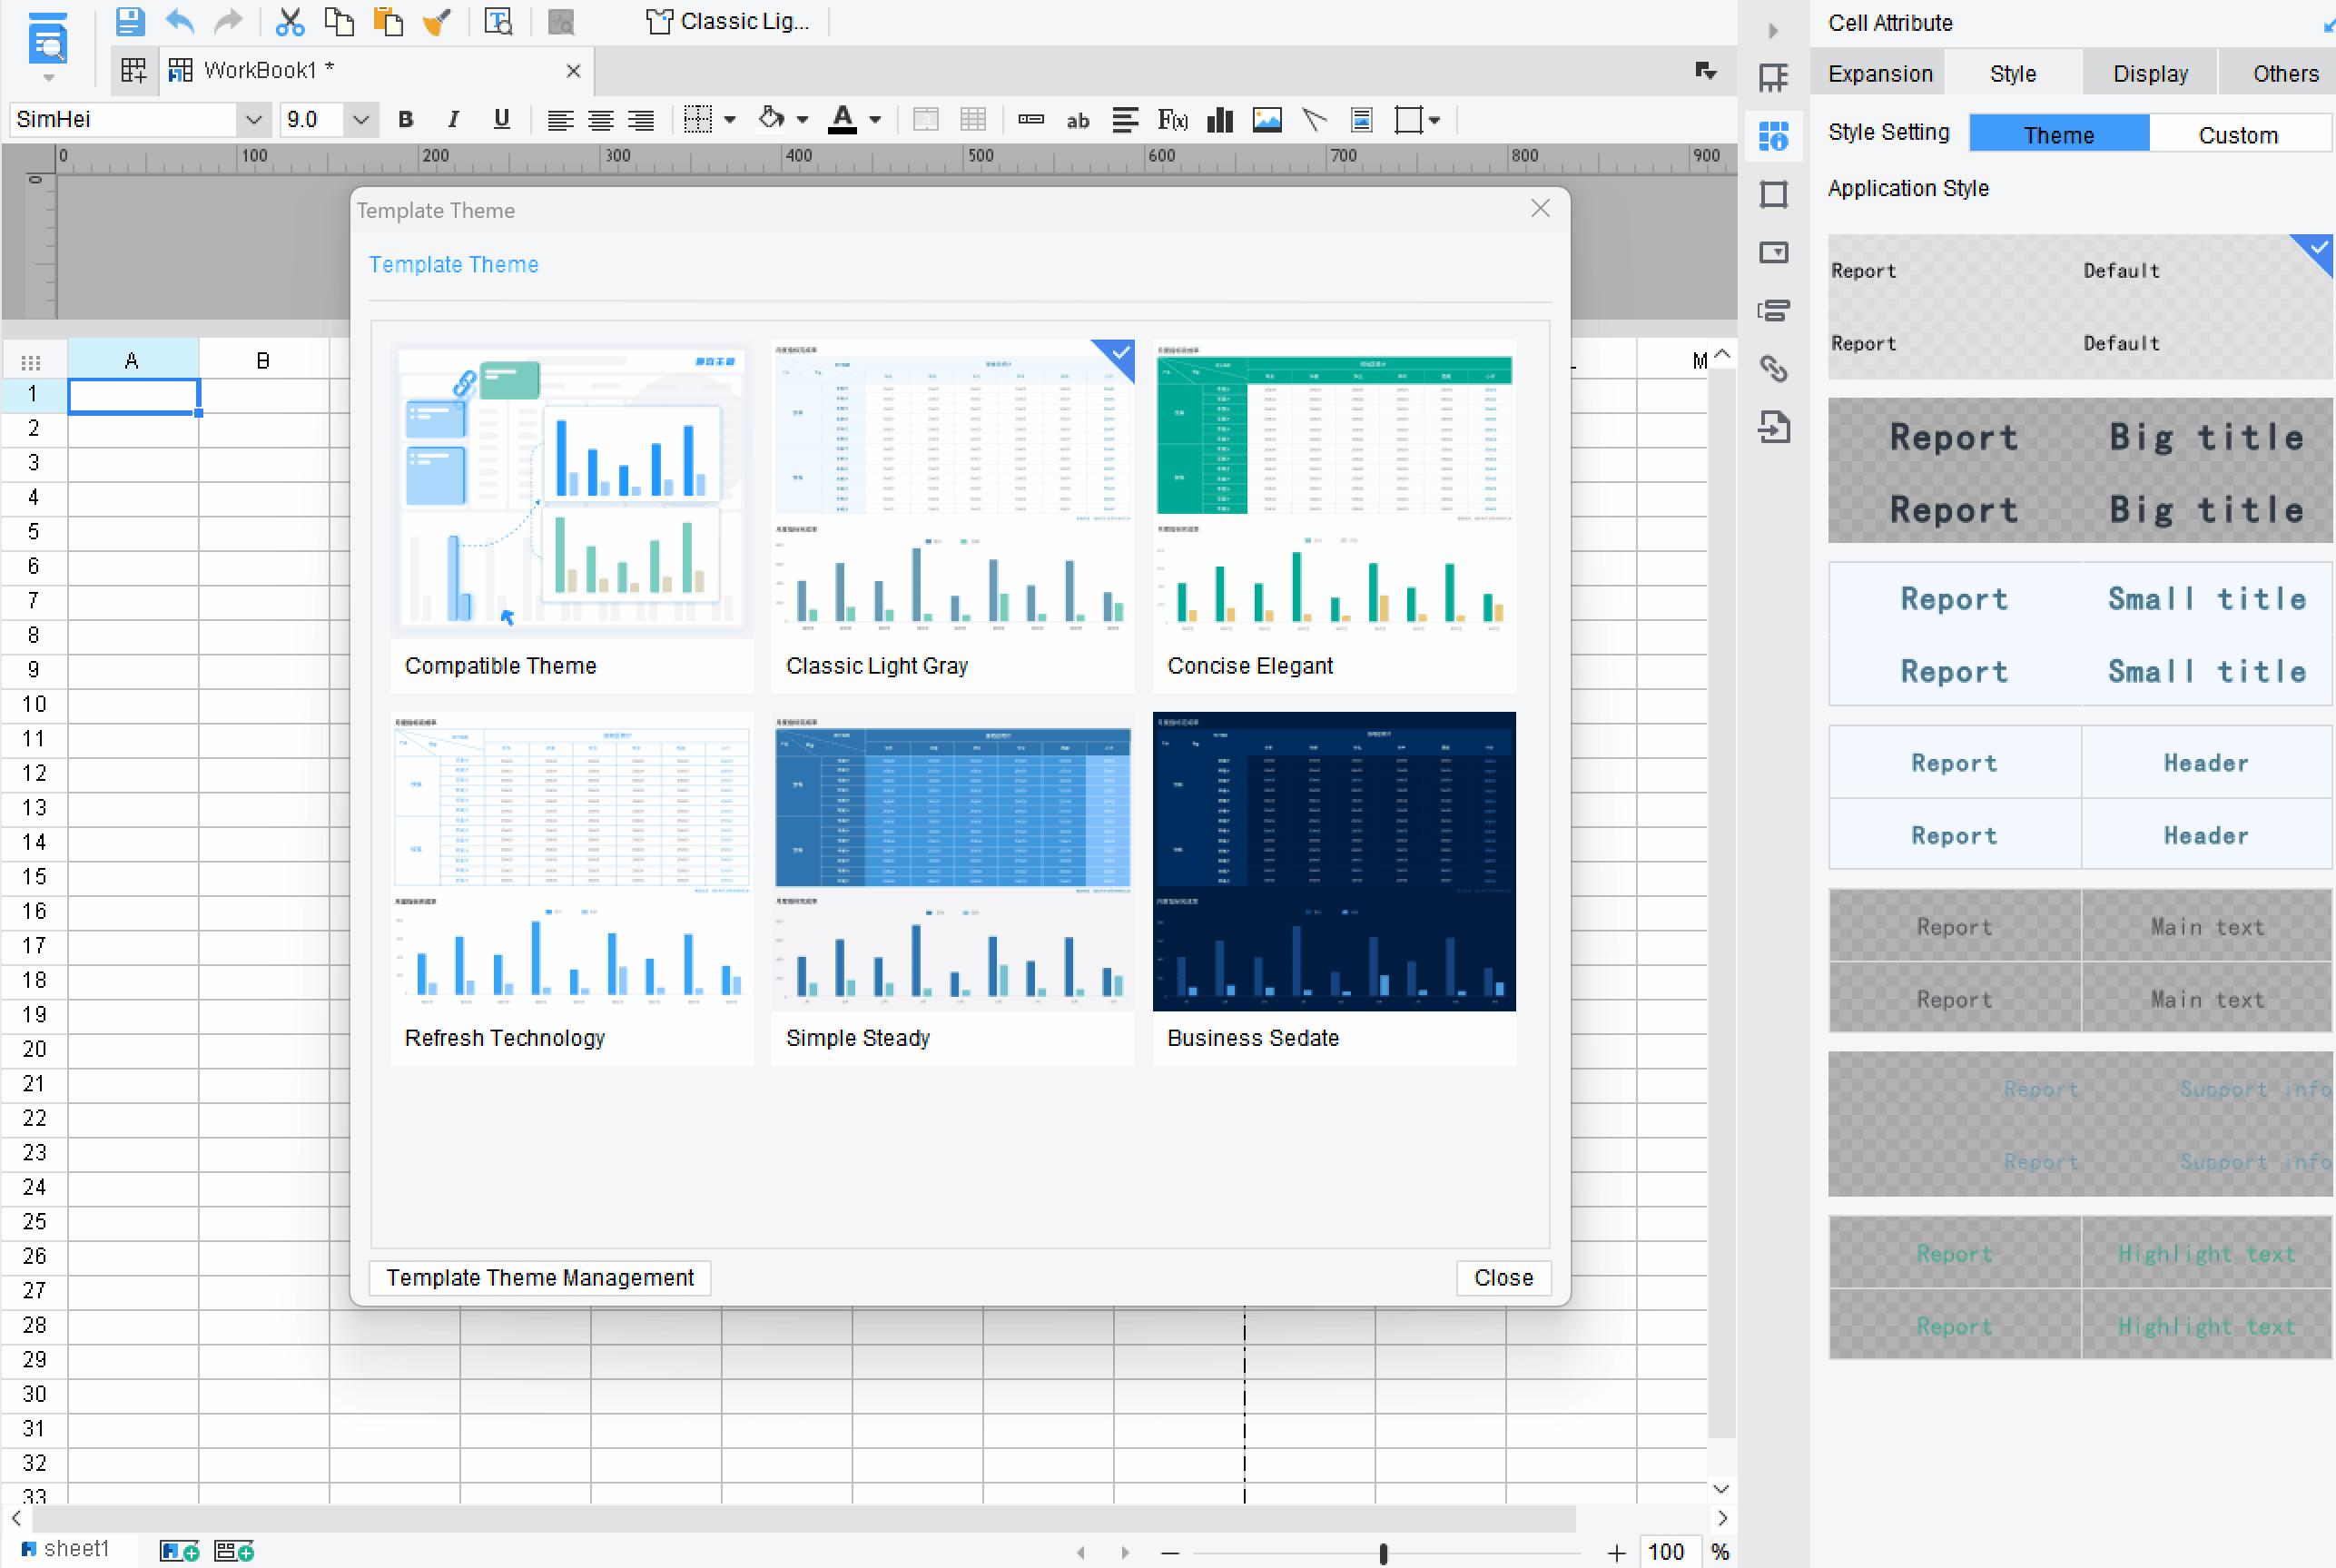Expand the SimHei font name dropdown

[253, 120]
